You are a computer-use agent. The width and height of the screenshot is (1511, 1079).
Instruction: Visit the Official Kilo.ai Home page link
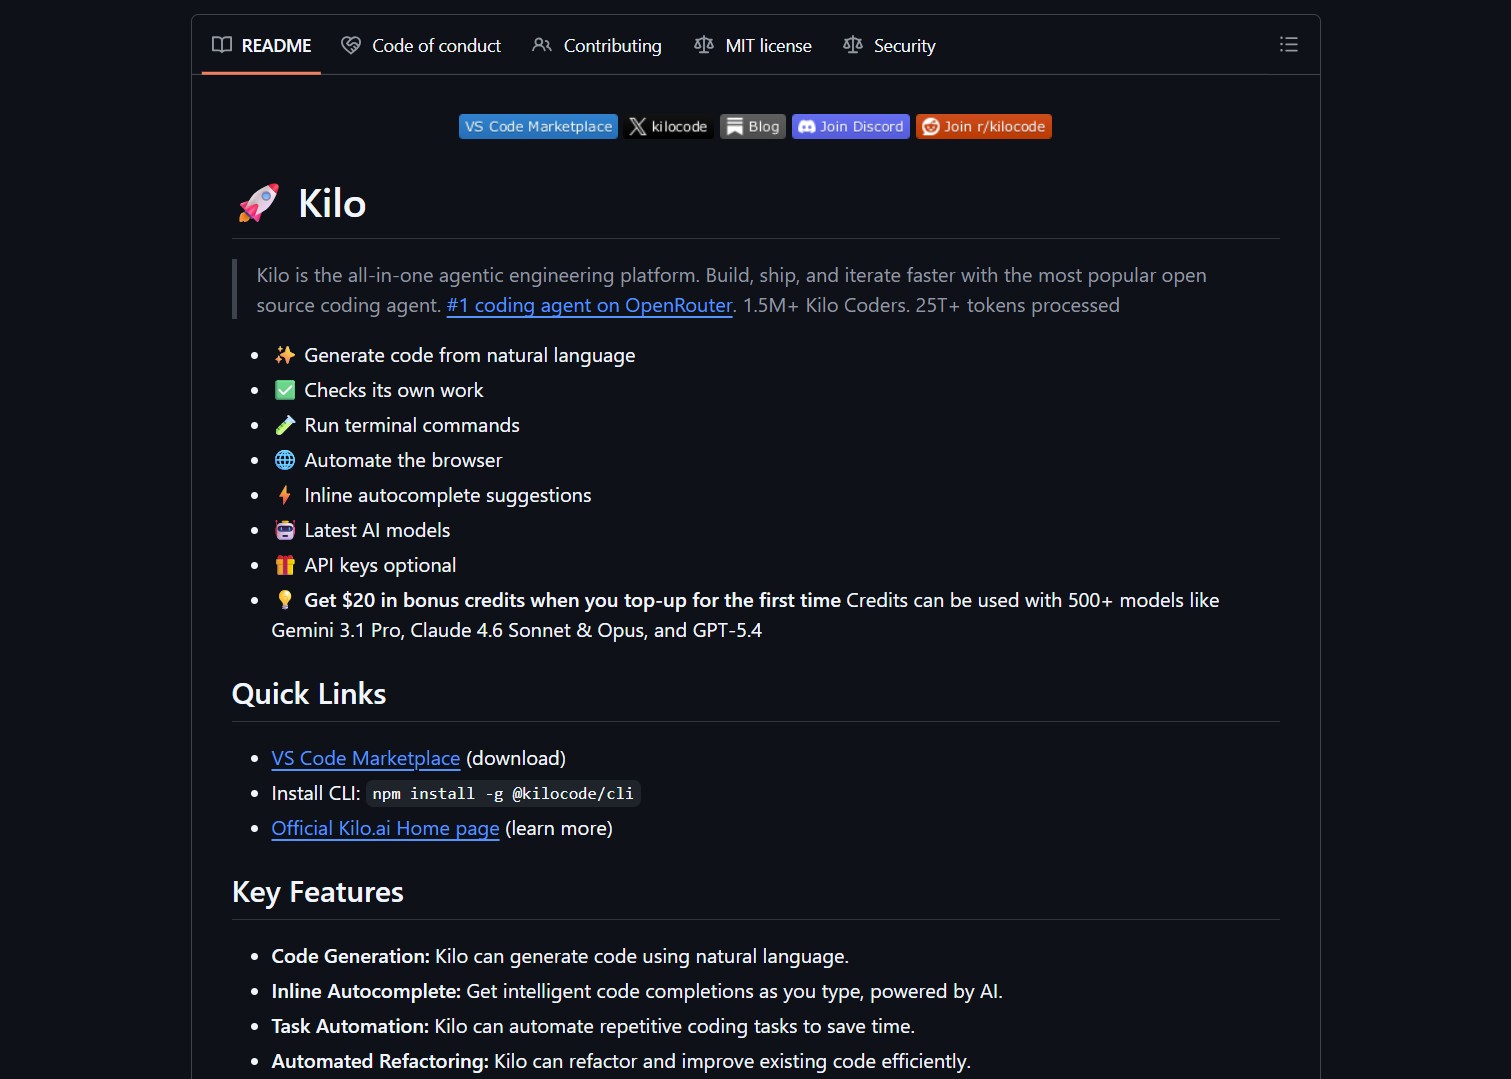click(x=385, y=829)
